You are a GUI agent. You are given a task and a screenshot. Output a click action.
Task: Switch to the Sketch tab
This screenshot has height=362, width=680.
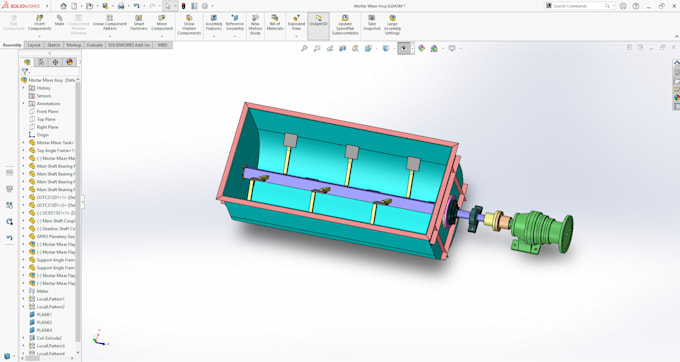54,45
